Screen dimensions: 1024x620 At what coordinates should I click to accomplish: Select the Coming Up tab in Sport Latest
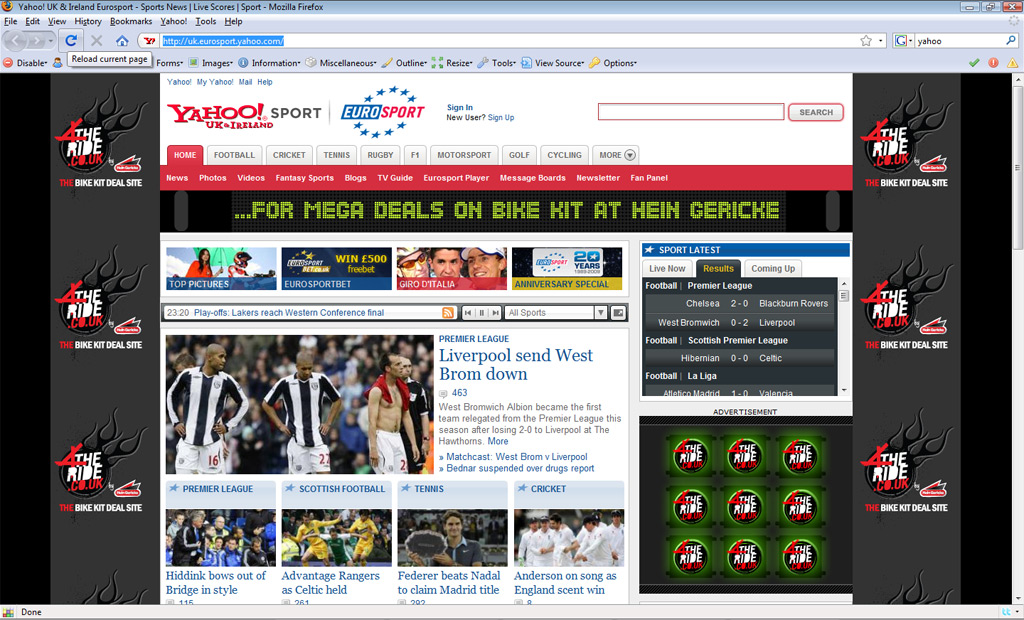[x=773, y=269]
